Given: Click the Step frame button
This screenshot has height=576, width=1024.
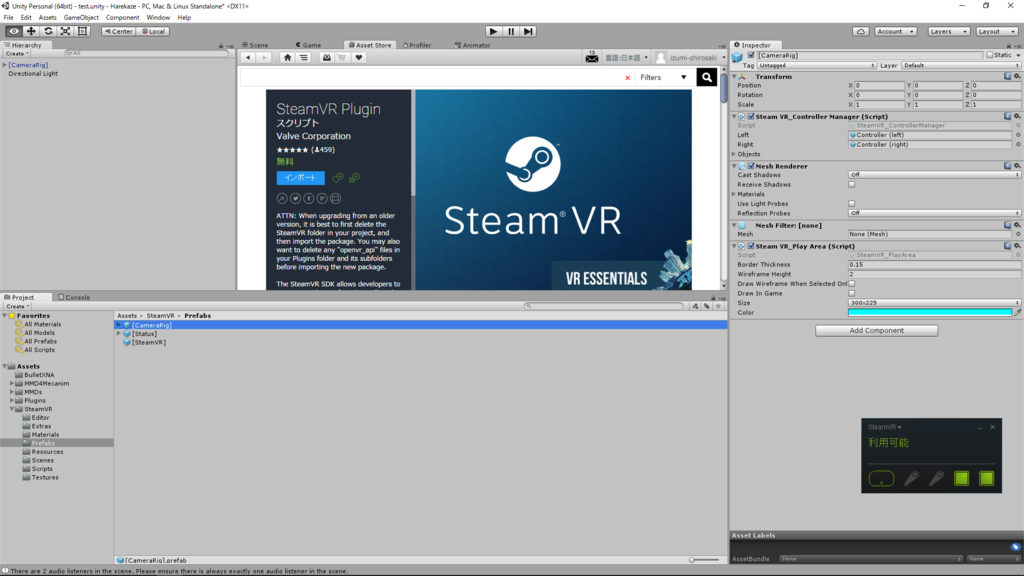Looking at the screenshot, I should [x=528, y=31].
